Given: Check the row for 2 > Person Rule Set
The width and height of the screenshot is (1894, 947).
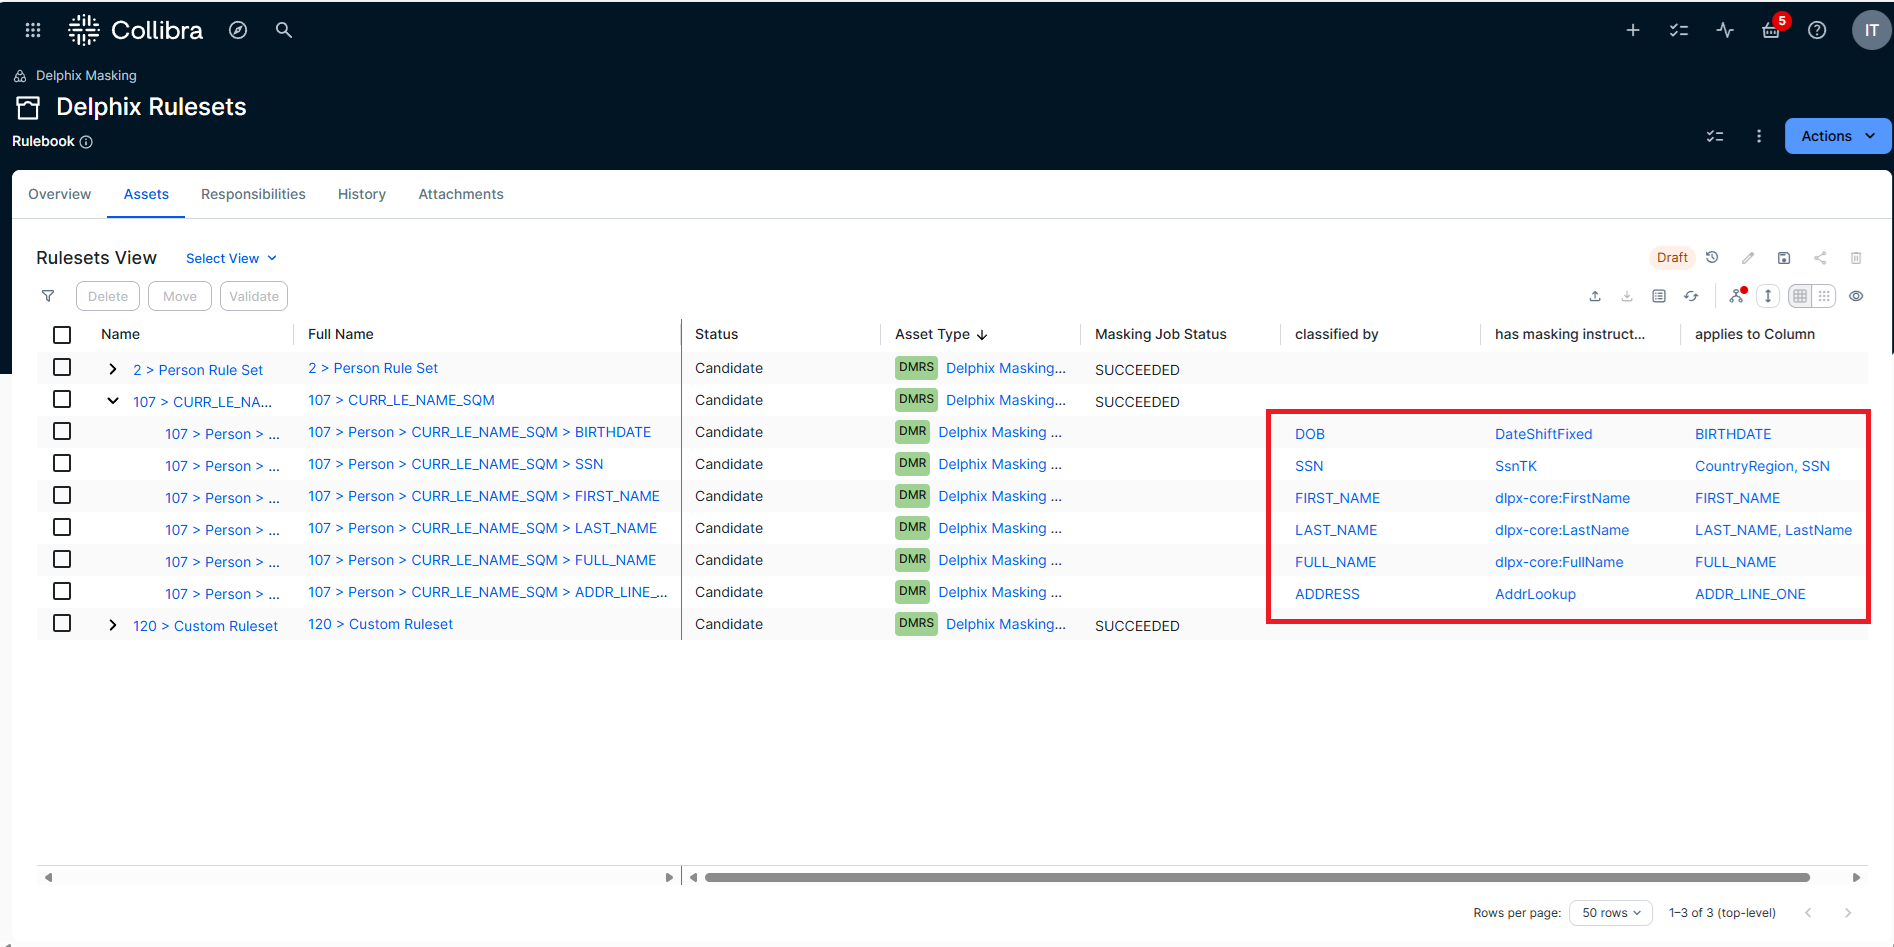Looking at the screenshot, I should 62,367.
